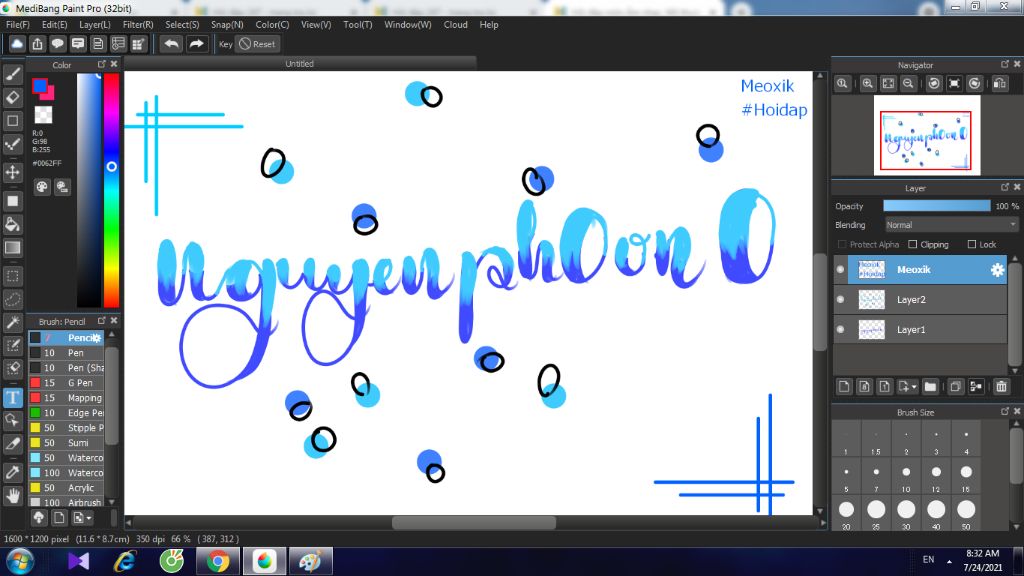Open Windows Start button
Viewport: 1024px width, 576px height.
(20, 561)
